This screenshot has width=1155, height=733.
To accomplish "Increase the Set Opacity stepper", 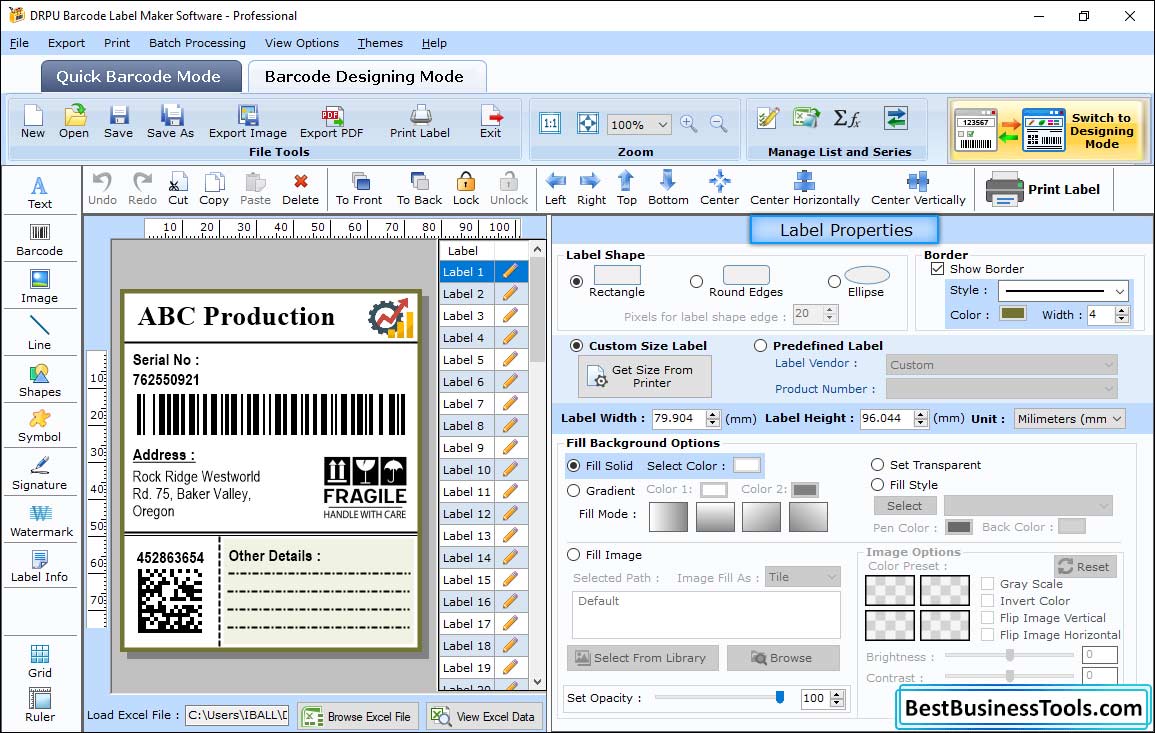I will 837,694.
